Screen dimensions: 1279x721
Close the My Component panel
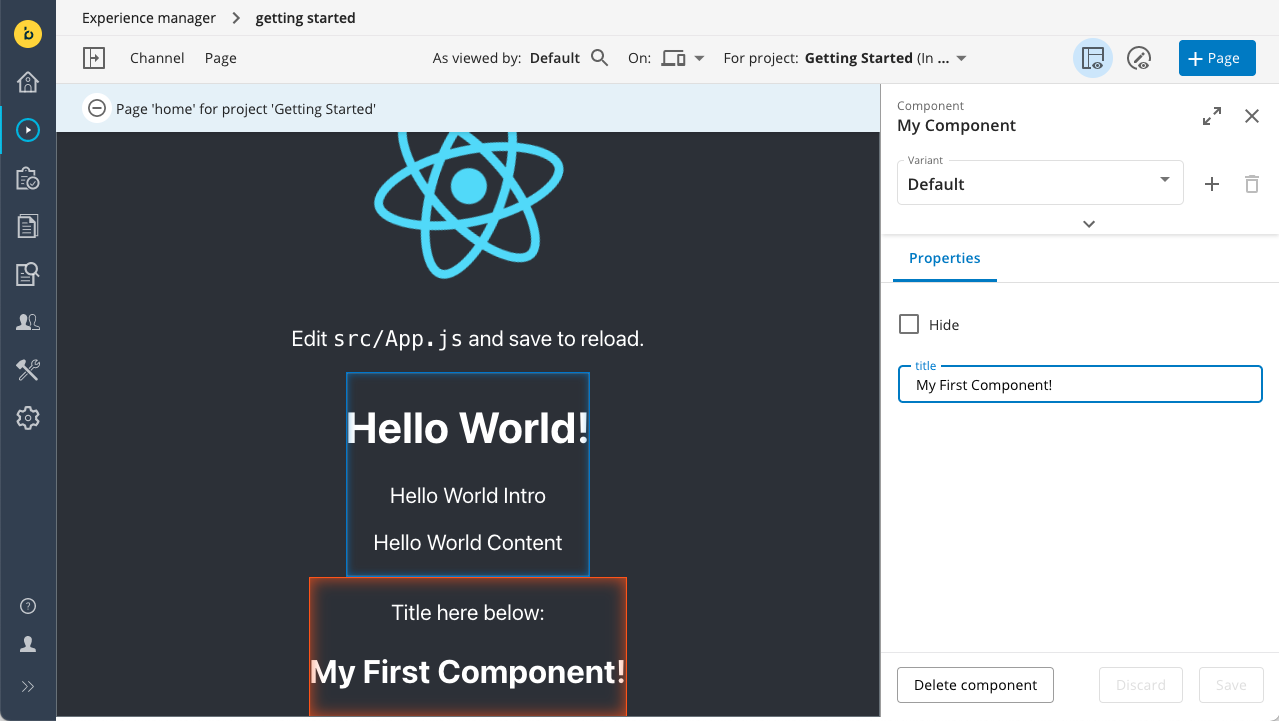coord(1252,116)
